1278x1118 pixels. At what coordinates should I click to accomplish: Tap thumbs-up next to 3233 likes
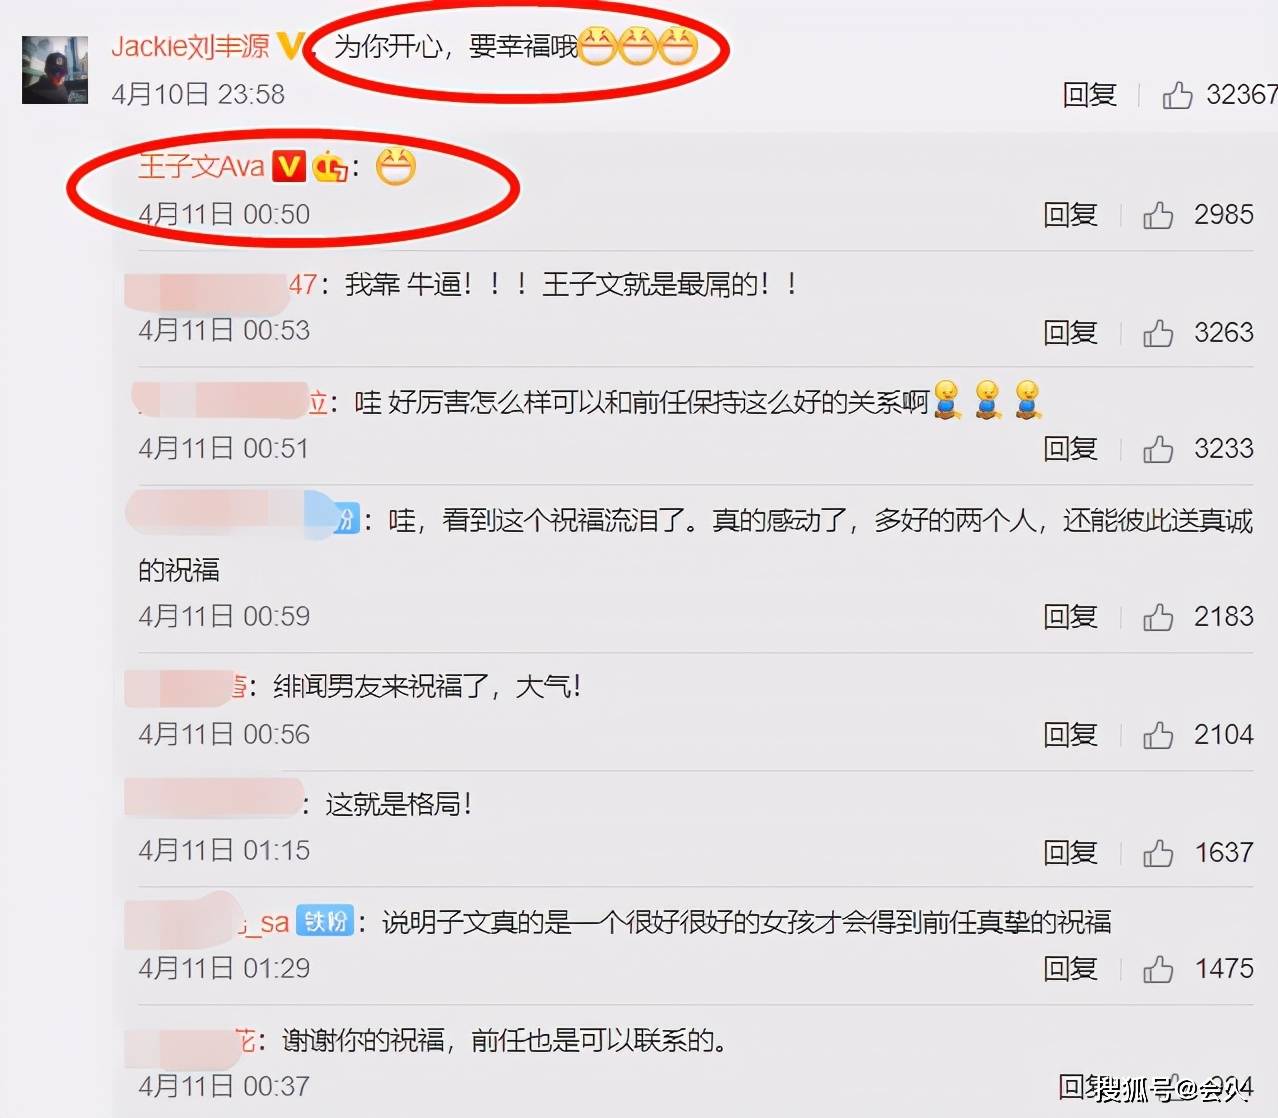click(1158, 449)
